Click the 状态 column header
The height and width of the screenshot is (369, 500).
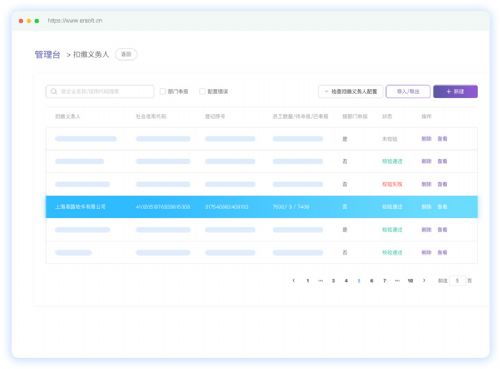pos(387,116)
